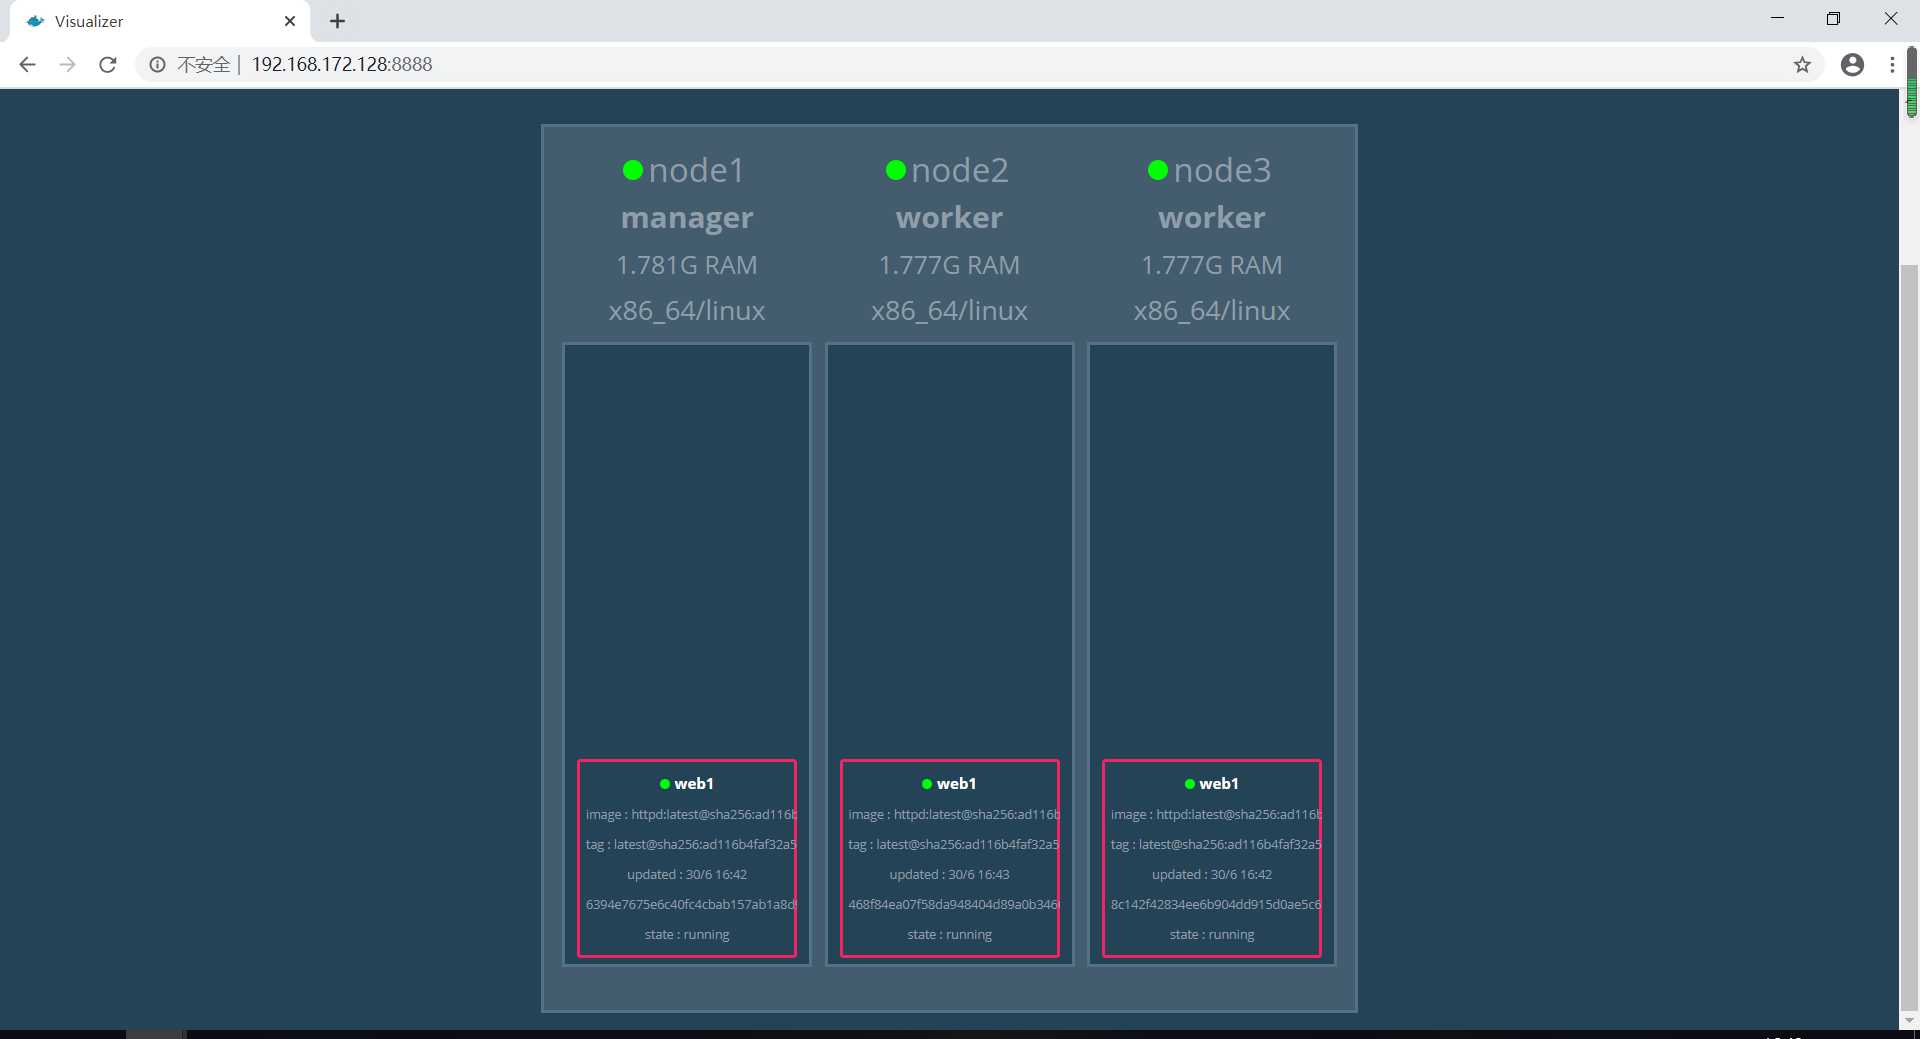Click state : running on node2
1920x1039 pixels.
point(949,934)
